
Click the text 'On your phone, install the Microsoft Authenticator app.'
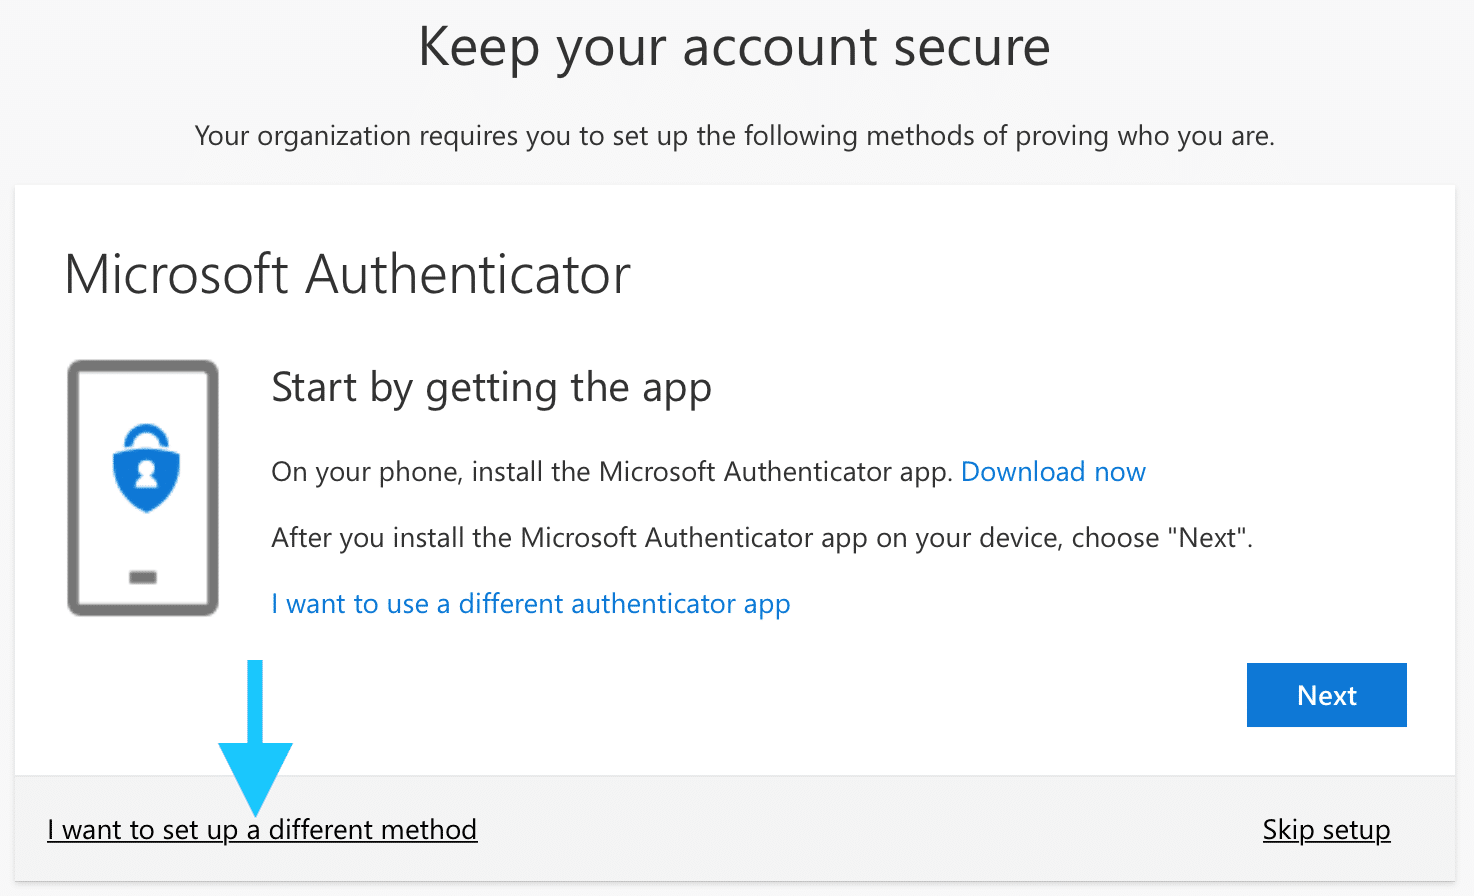tap(611, 472)
